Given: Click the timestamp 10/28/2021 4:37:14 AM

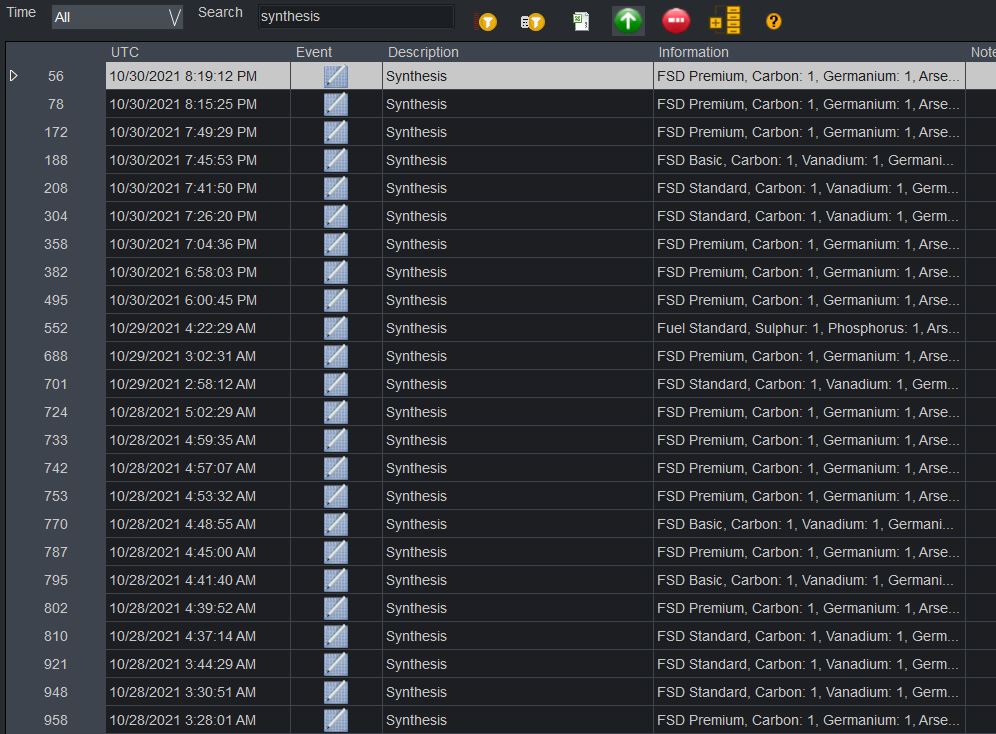Looking at the screenshot, I should click(183, 636).
